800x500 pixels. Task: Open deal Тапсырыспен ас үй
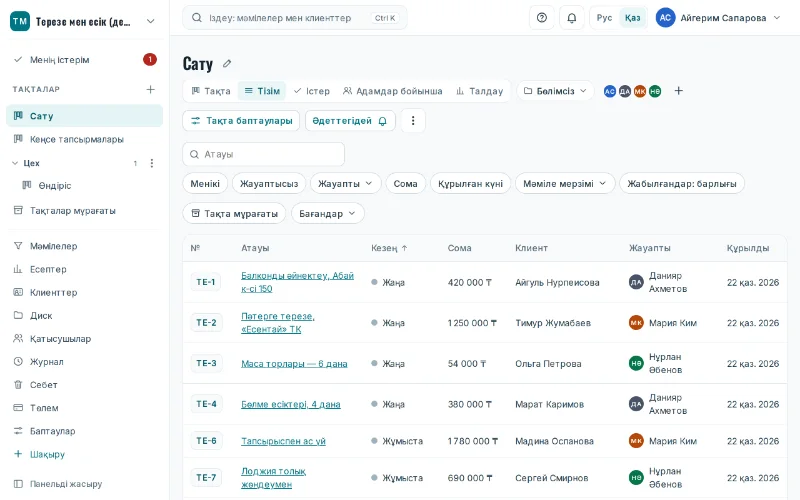tap(283, 441)
